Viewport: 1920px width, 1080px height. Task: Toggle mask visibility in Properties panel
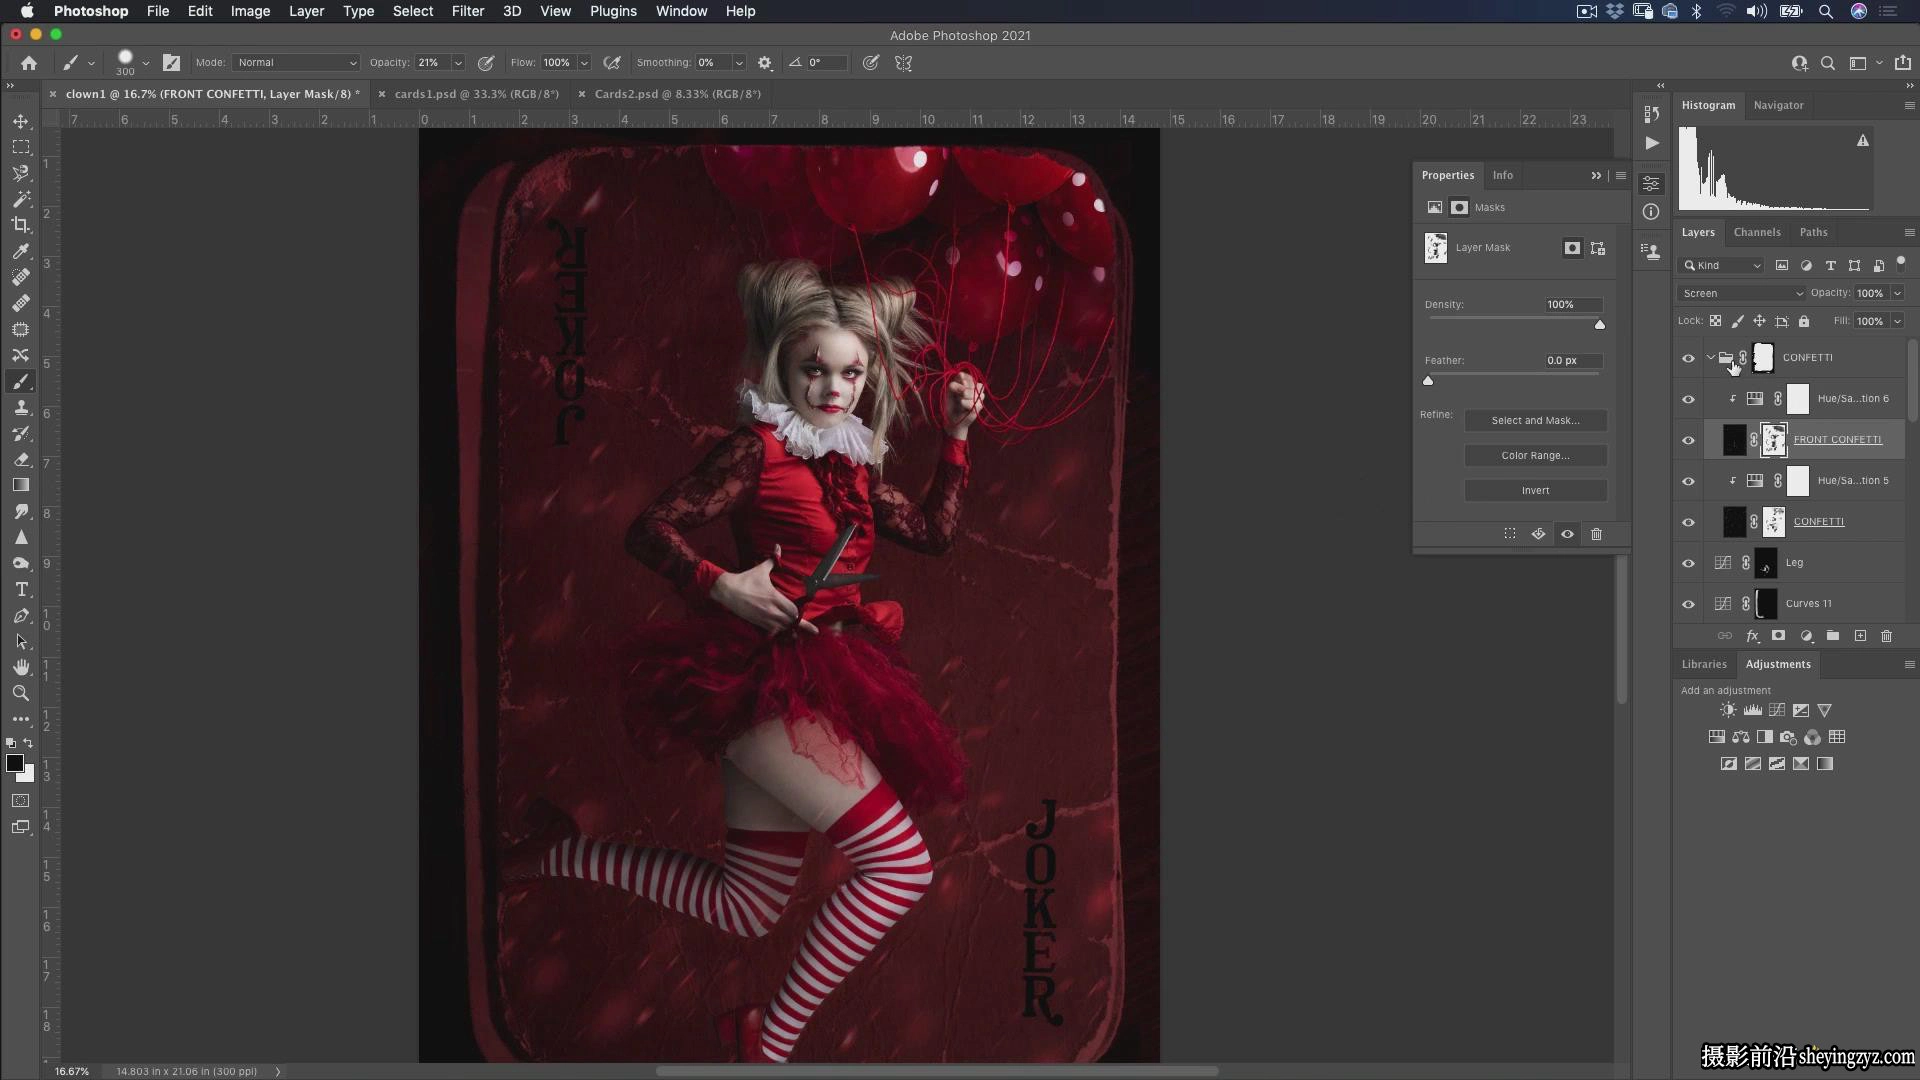tap(1567, 534)
